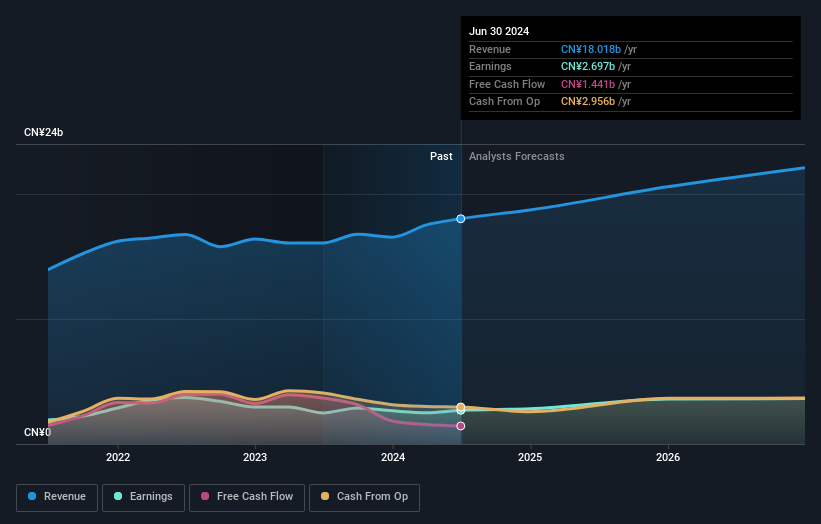Click the CN¥24b y-axis label
The height and width of the screenshot is (524, 821).
[43, 132]
